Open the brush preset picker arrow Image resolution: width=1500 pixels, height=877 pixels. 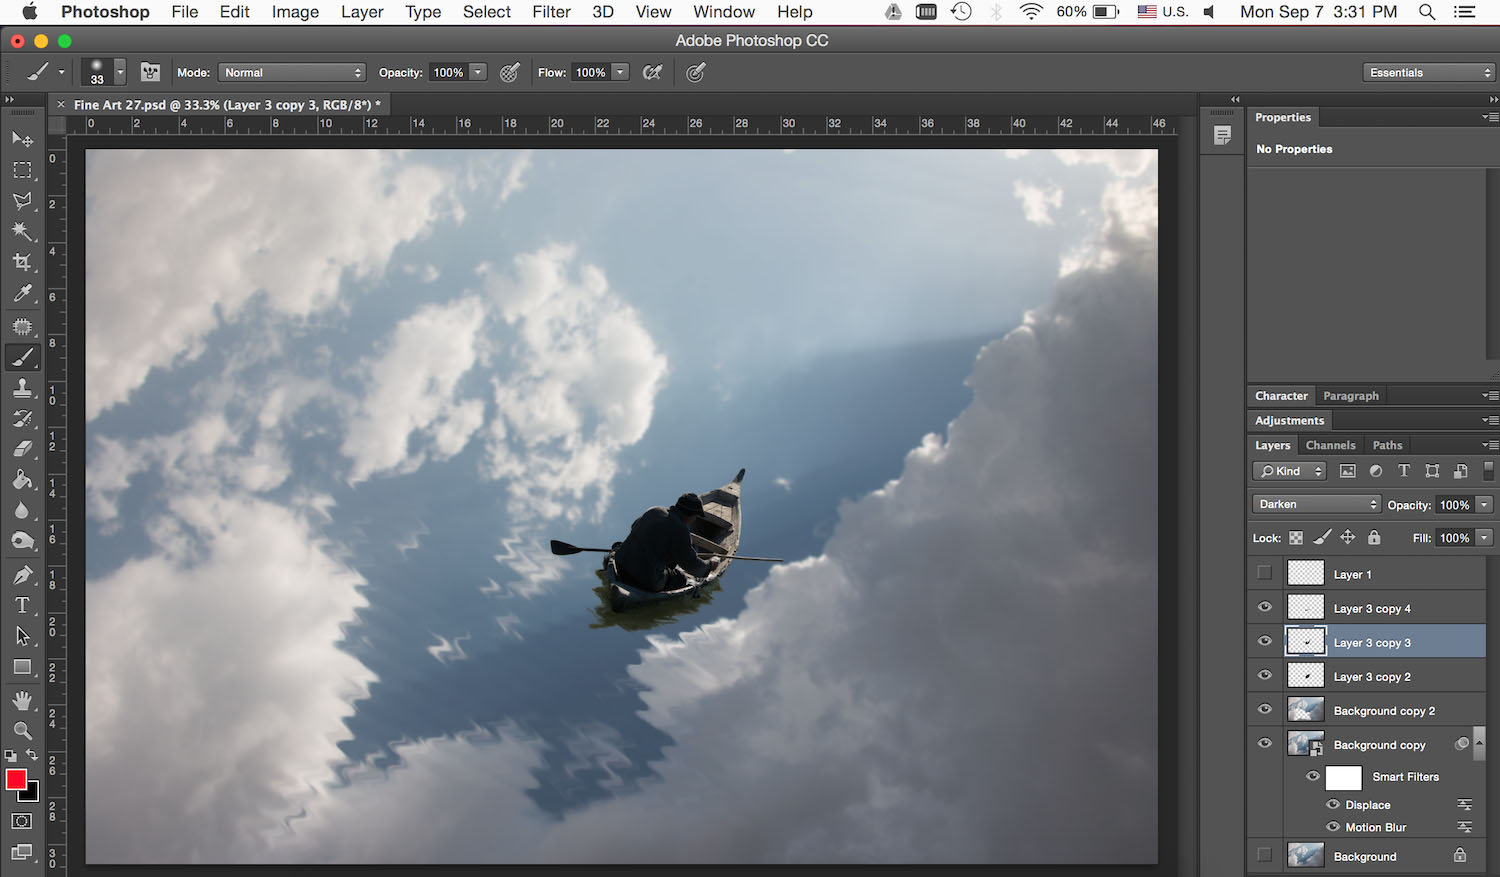pos(120,72)
